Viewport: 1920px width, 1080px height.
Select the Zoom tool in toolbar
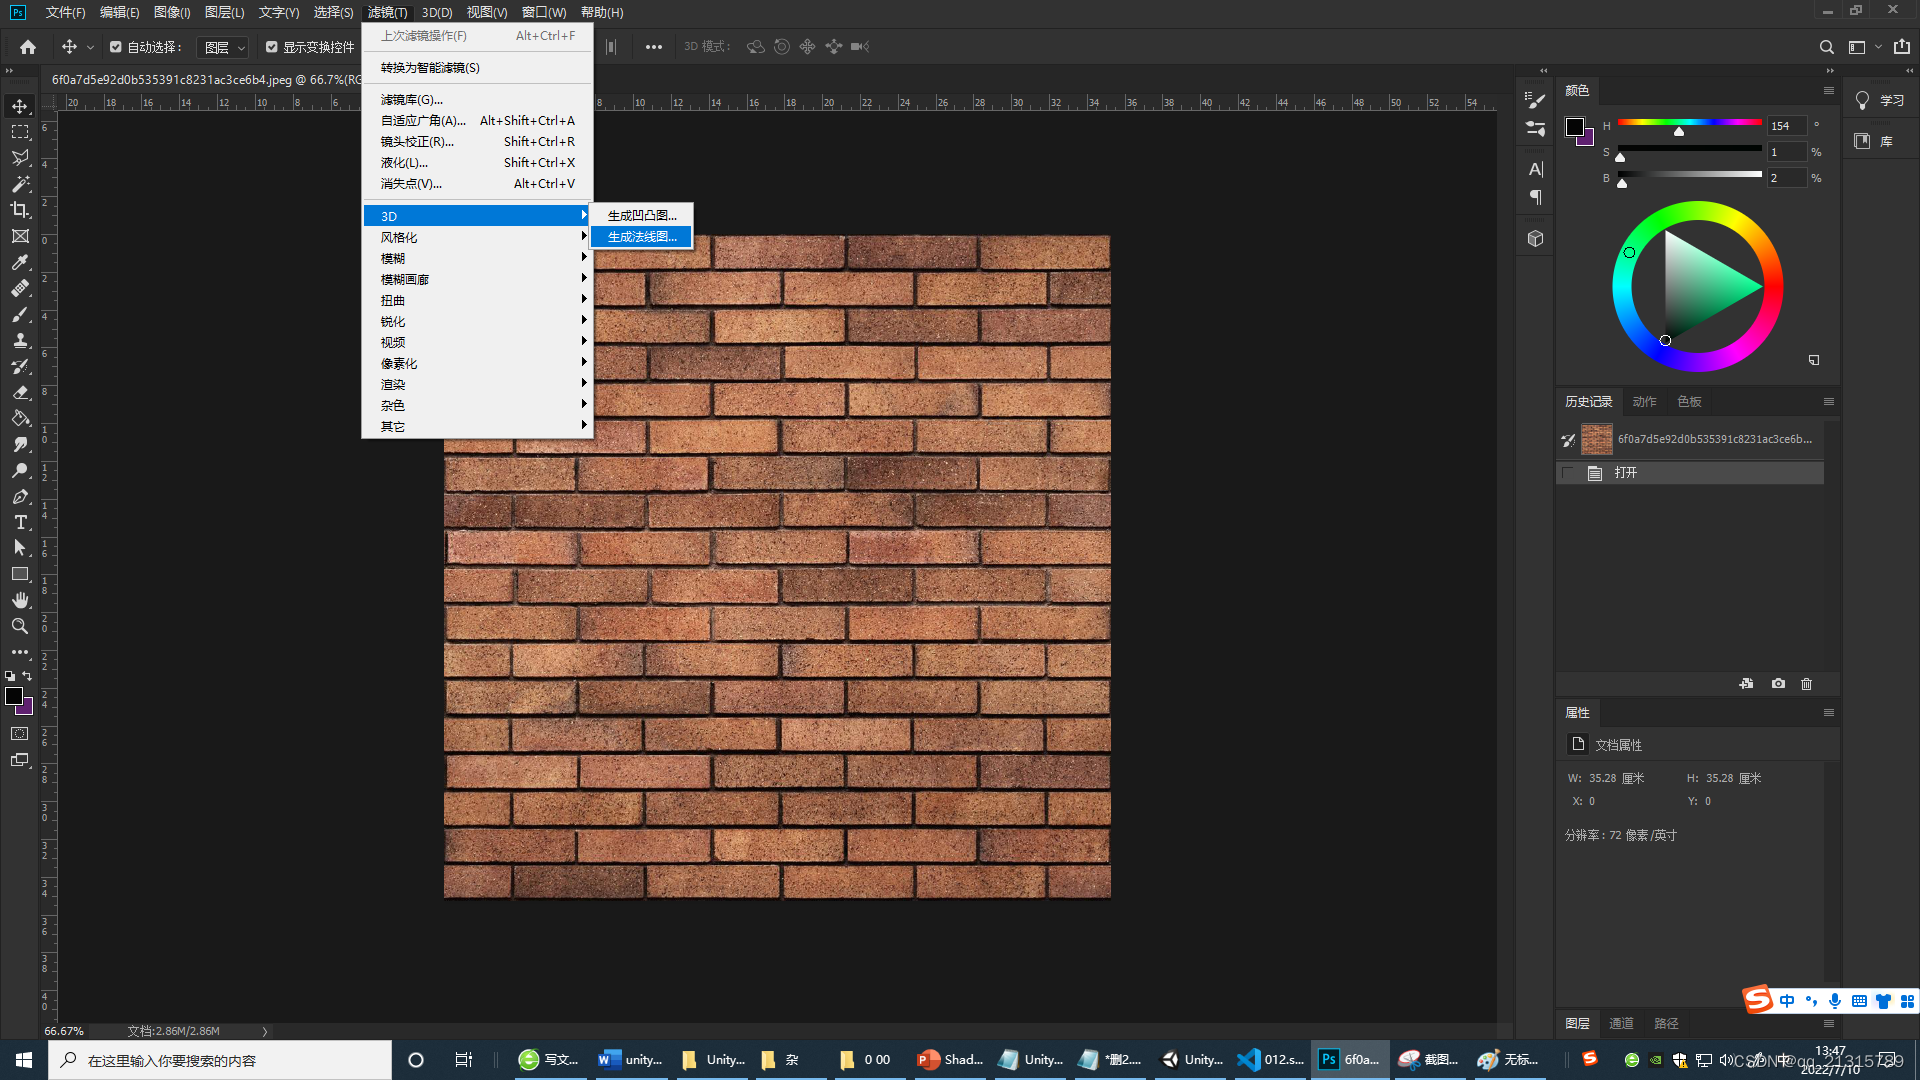(x=20, y=626)
